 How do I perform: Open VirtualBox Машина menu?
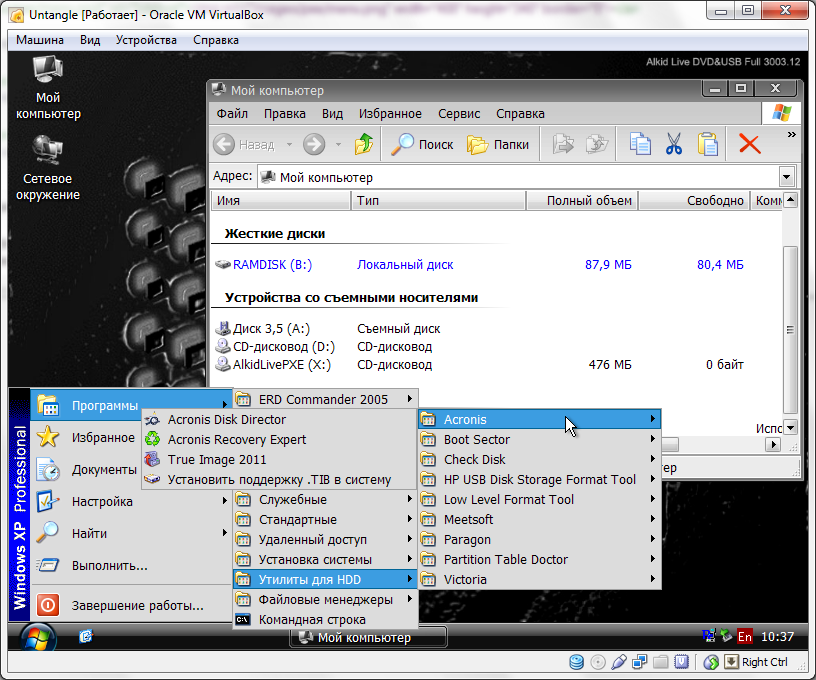pyautogui.click(x=40, y=40)
